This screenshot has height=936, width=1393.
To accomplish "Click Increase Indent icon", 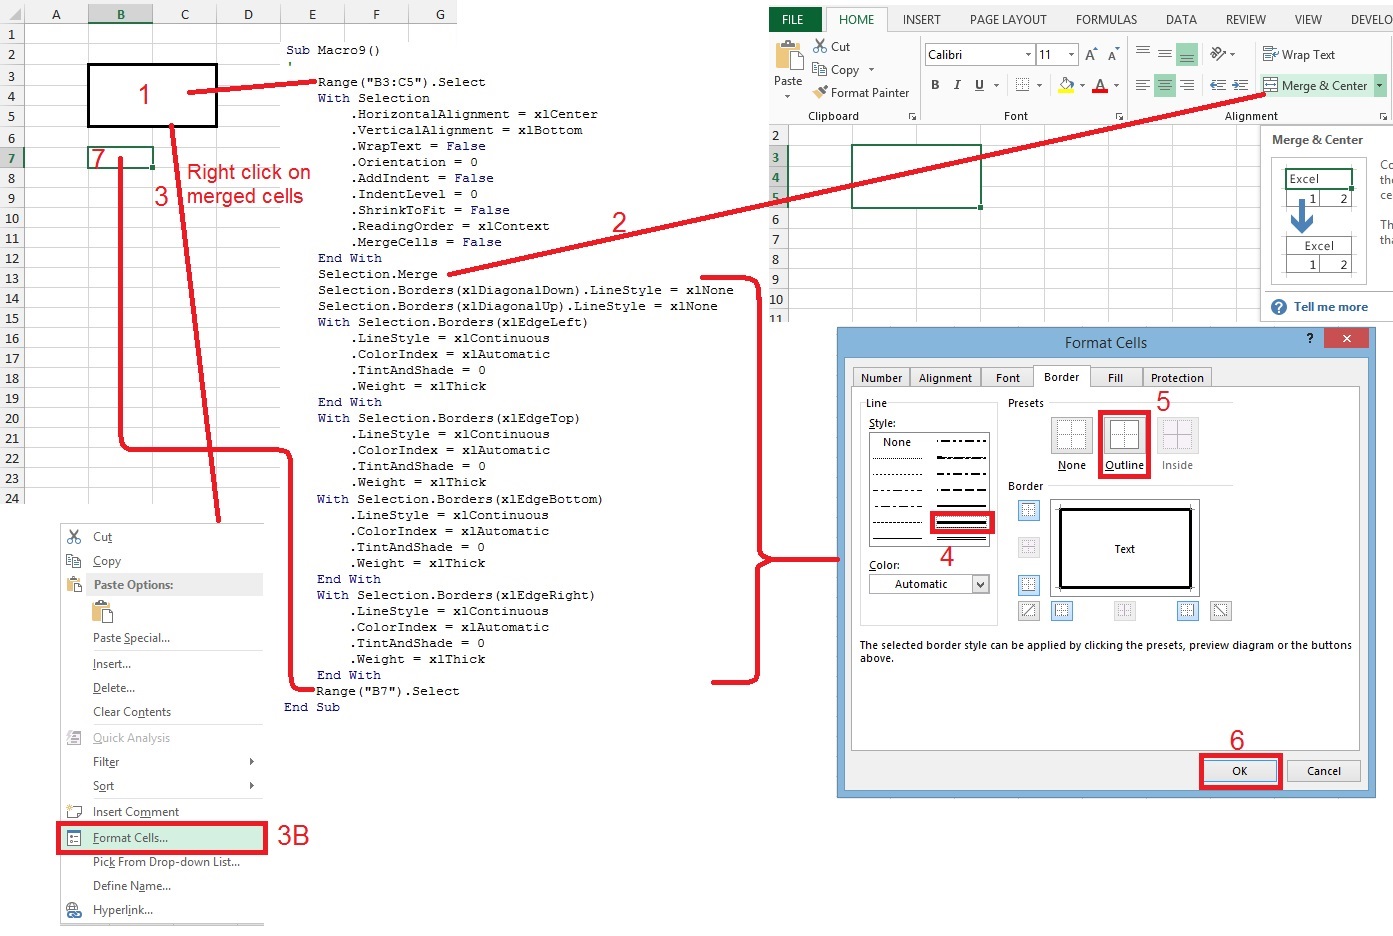I will point(1240,85).
